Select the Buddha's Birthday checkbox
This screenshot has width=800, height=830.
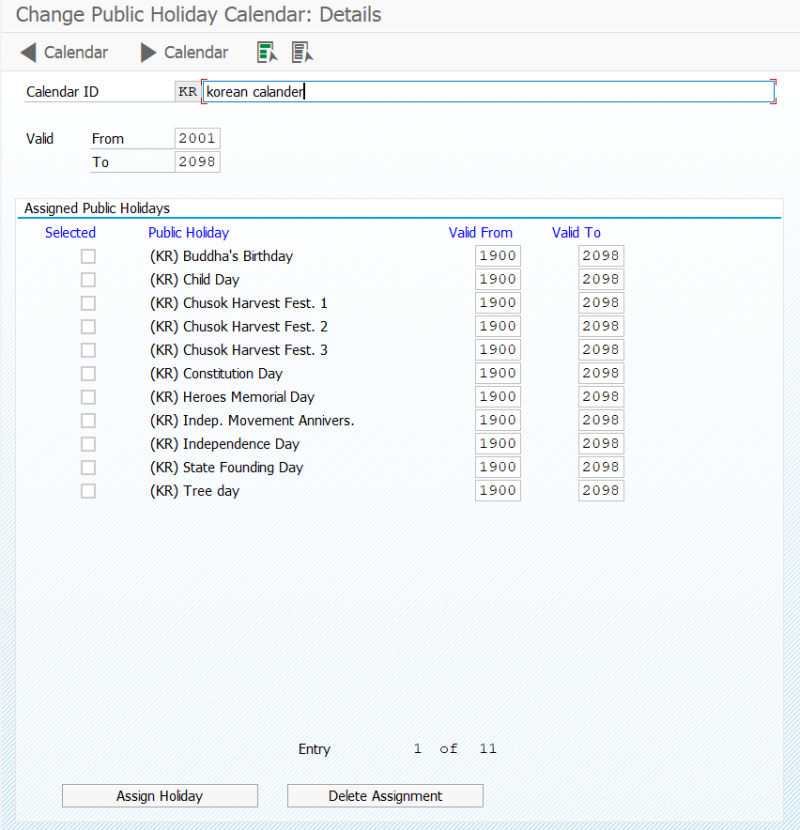(88, 256)
